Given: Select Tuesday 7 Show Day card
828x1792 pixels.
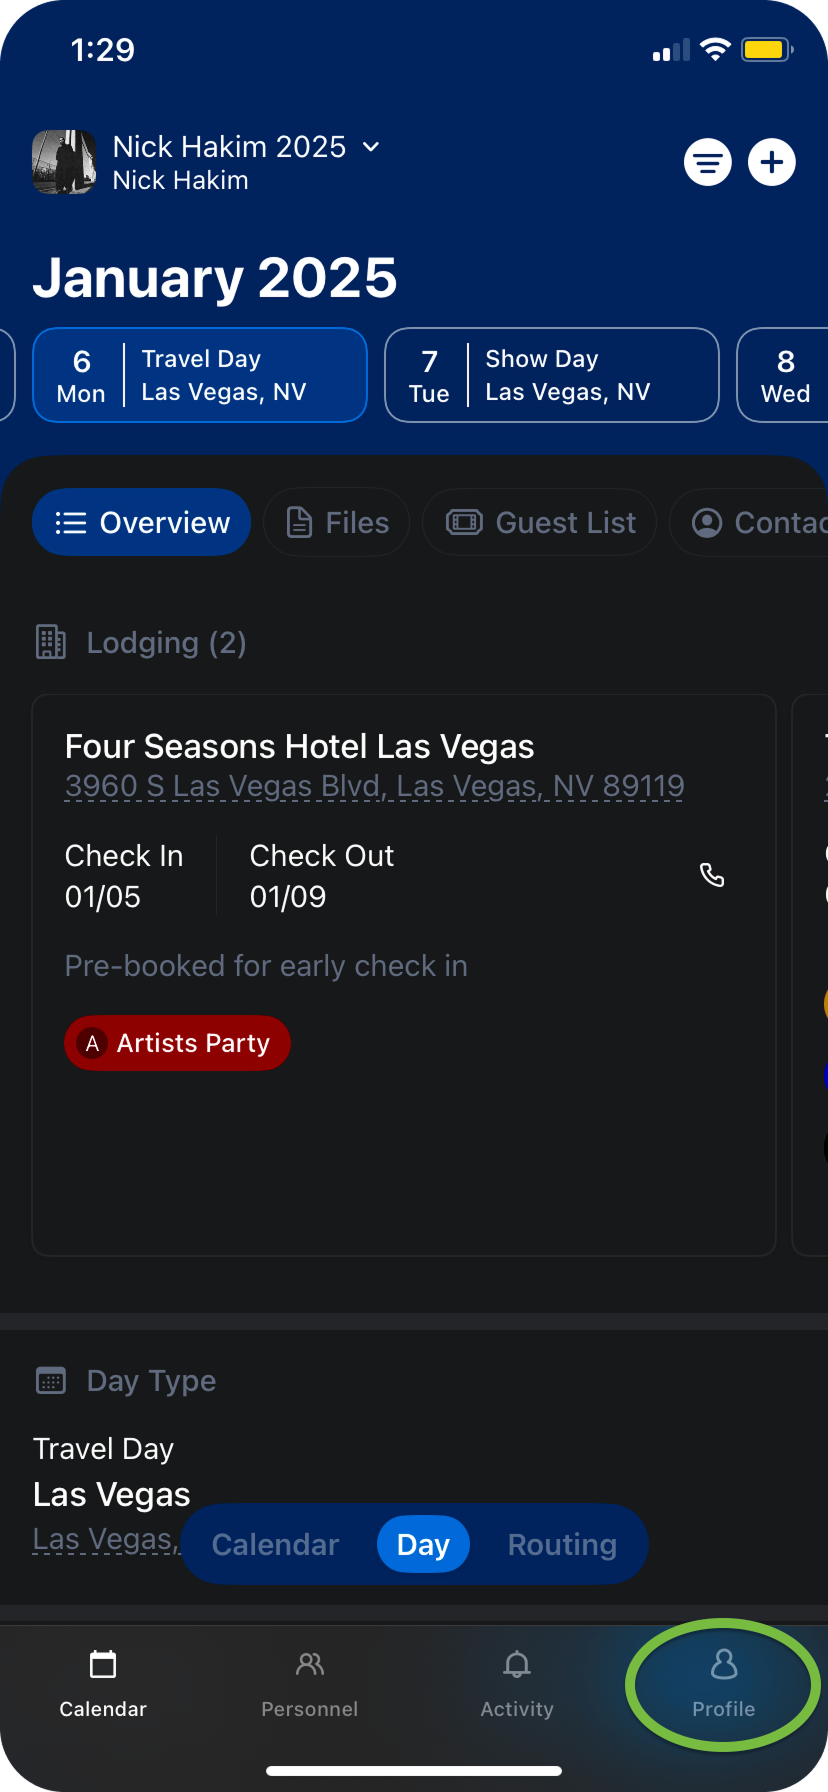Looking at the screenshot, I should [x=551, y=375].
